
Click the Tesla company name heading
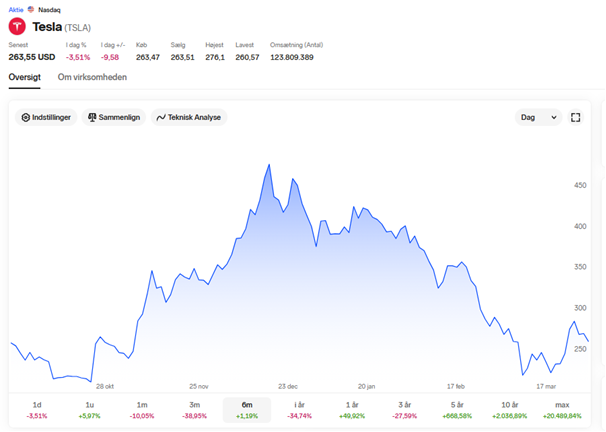pos(47,27)
